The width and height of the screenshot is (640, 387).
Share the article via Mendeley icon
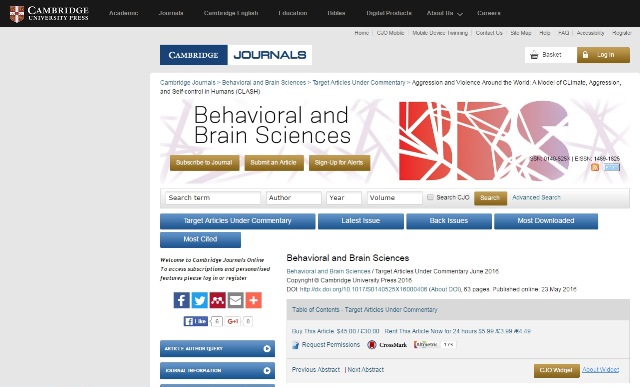tap(218, 300)
